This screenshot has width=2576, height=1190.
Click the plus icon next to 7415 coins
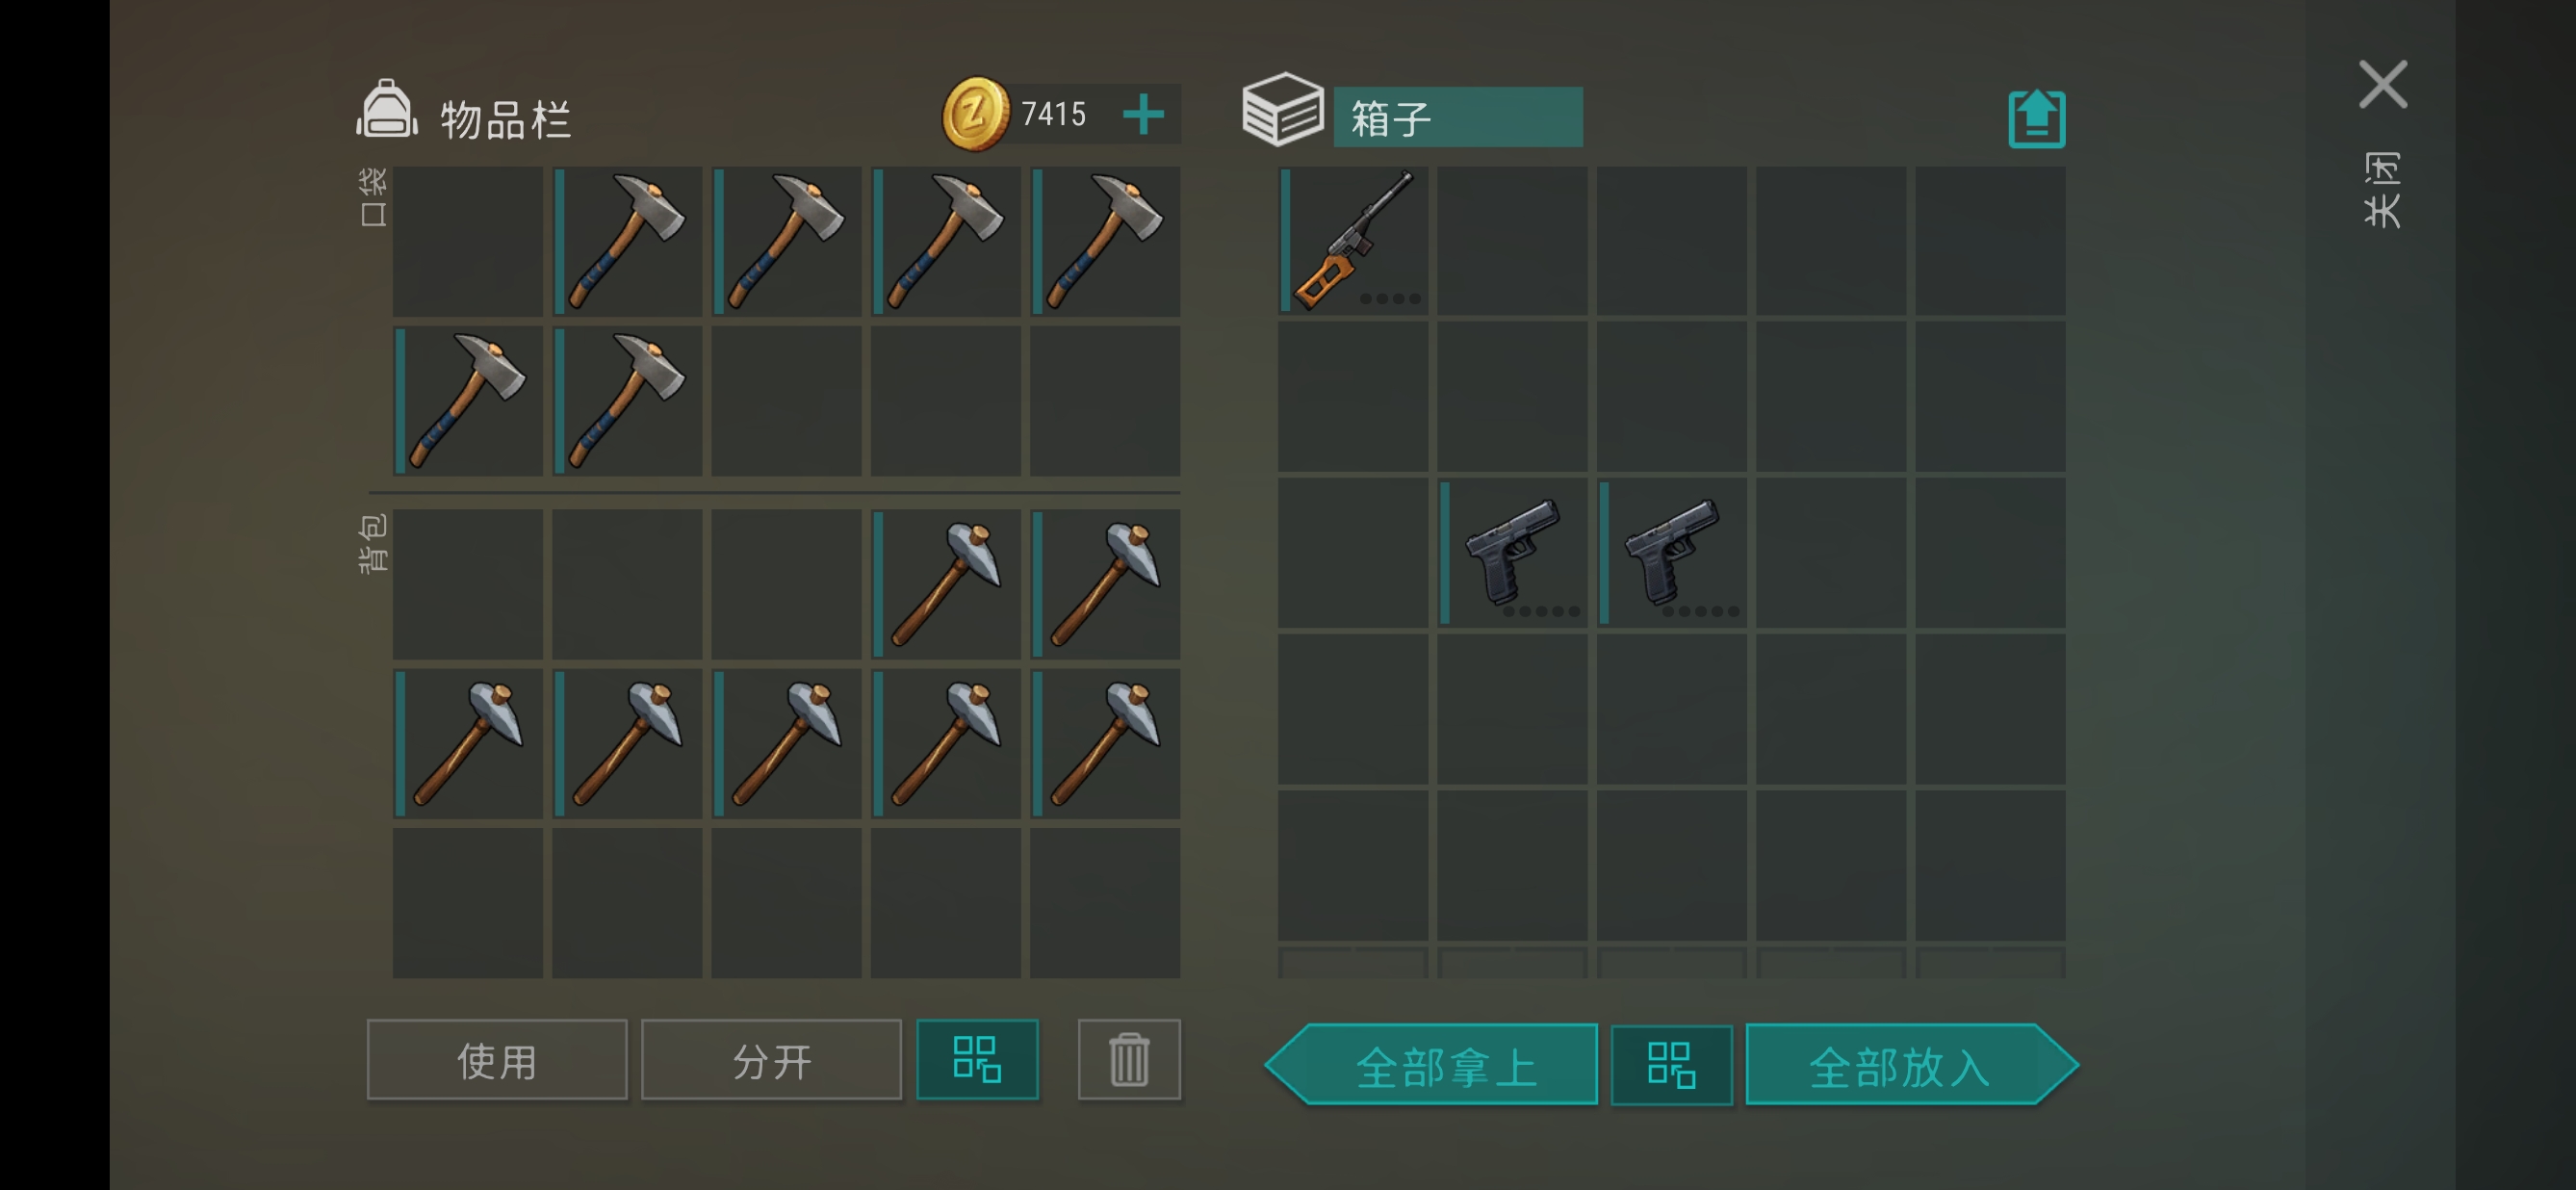tap(1143, 114)
